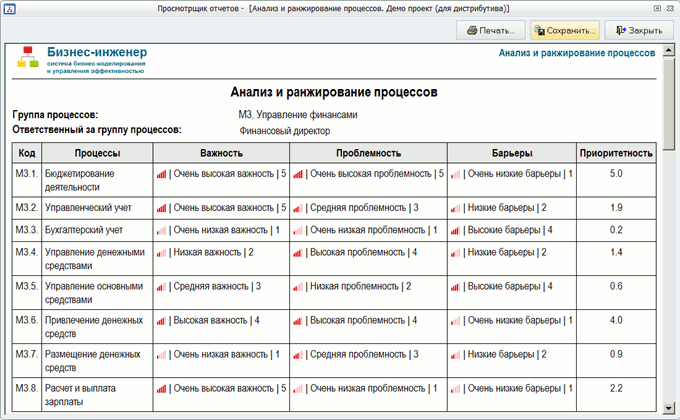680x420 pixels.
Task: Click the Бухгалтерский учет process cell
Action: 97,230
